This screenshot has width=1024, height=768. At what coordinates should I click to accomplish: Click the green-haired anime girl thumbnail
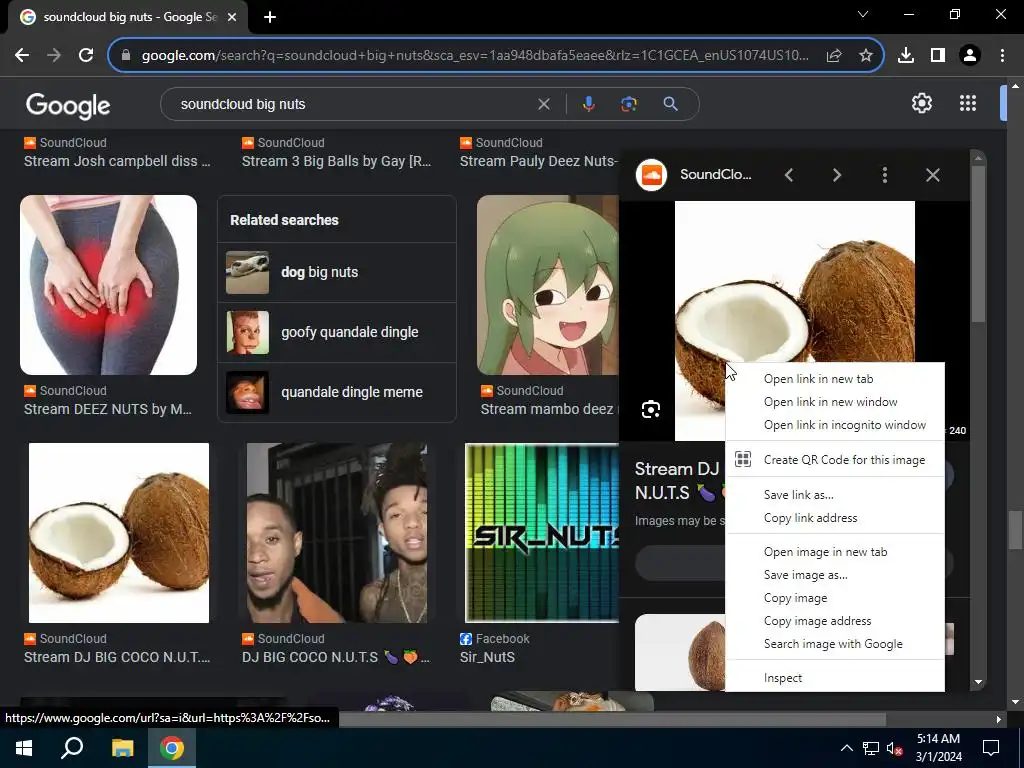[x=547, y=285]
